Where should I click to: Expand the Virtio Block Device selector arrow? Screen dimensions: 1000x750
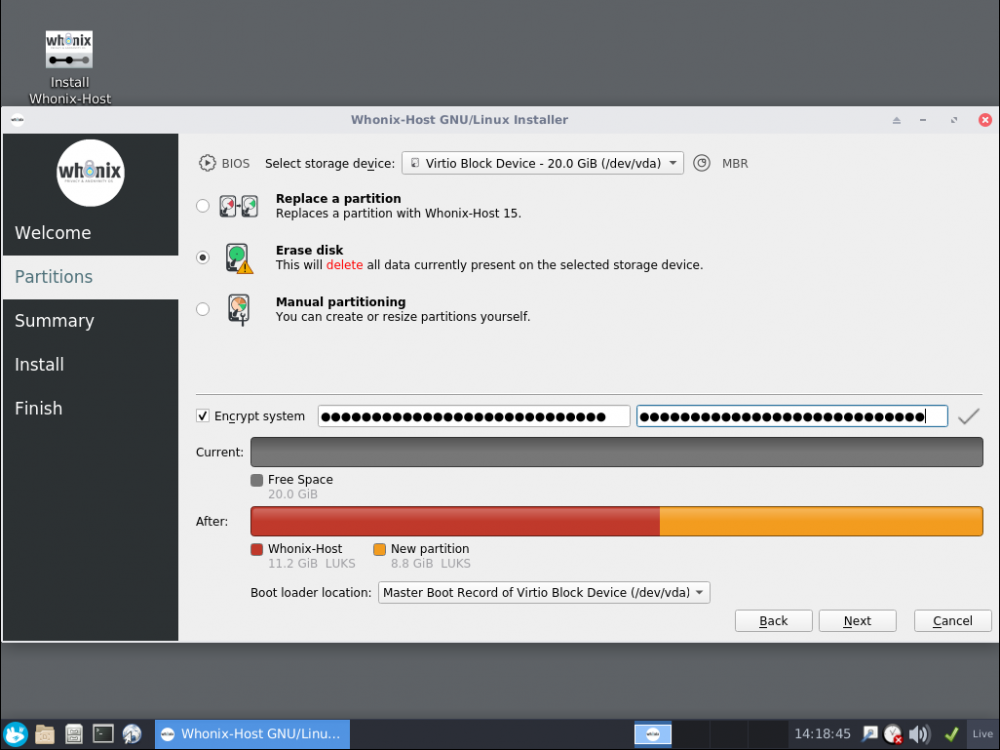(x=674, y=162)
